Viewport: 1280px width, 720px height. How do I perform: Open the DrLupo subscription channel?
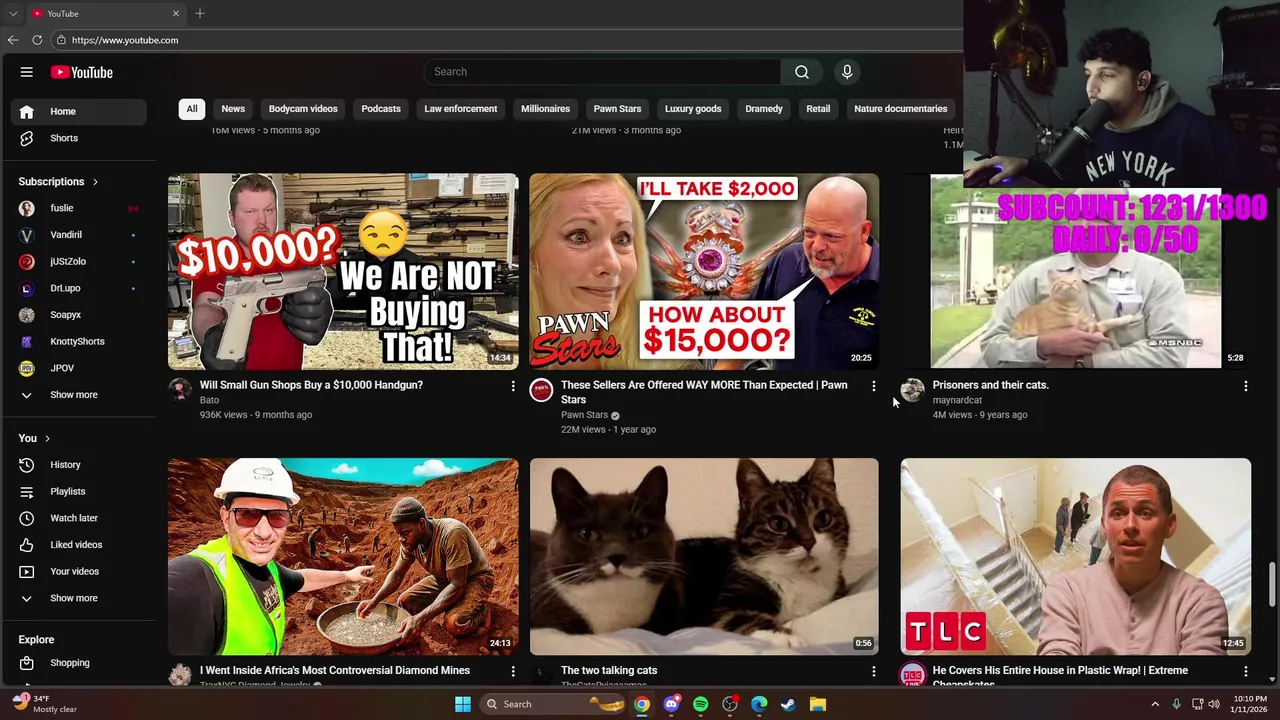79,288
